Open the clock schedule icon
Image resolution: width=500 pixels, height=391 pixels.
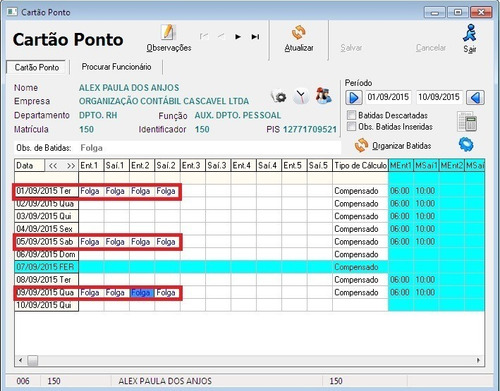tap(301, 96)
